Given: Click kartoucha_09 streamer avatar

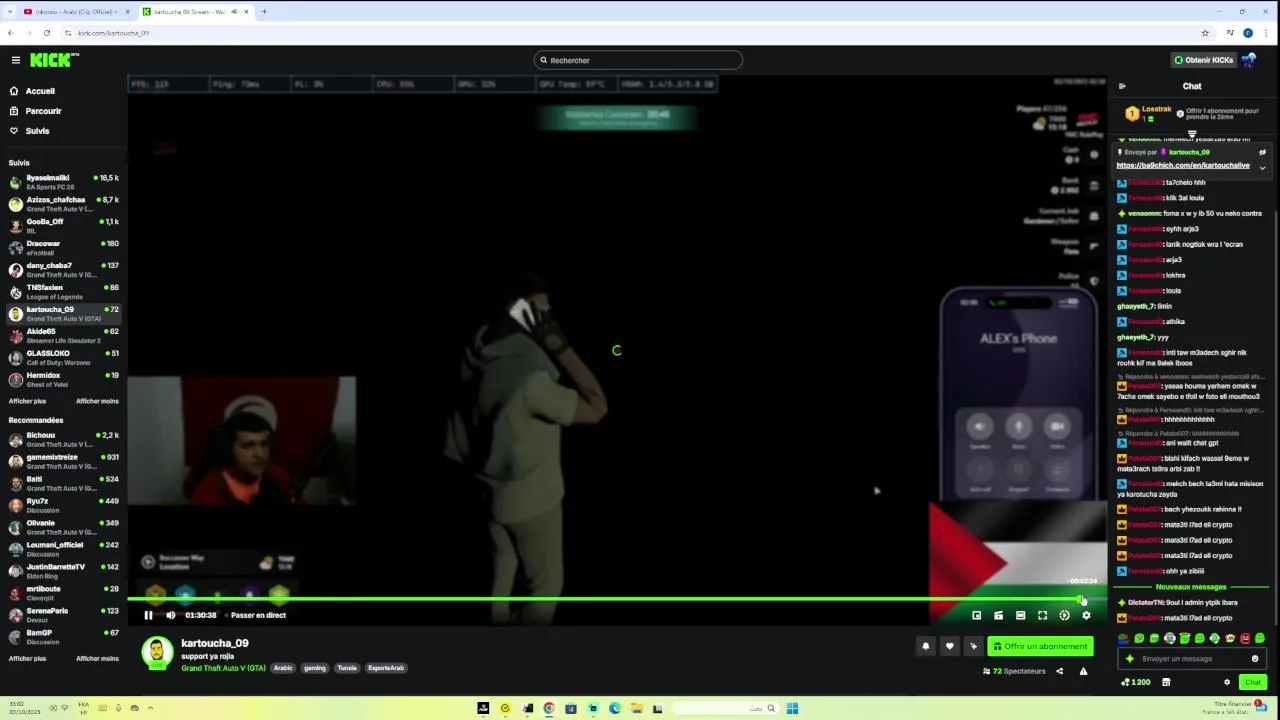Looking at the screenshot, I should 156,653.
